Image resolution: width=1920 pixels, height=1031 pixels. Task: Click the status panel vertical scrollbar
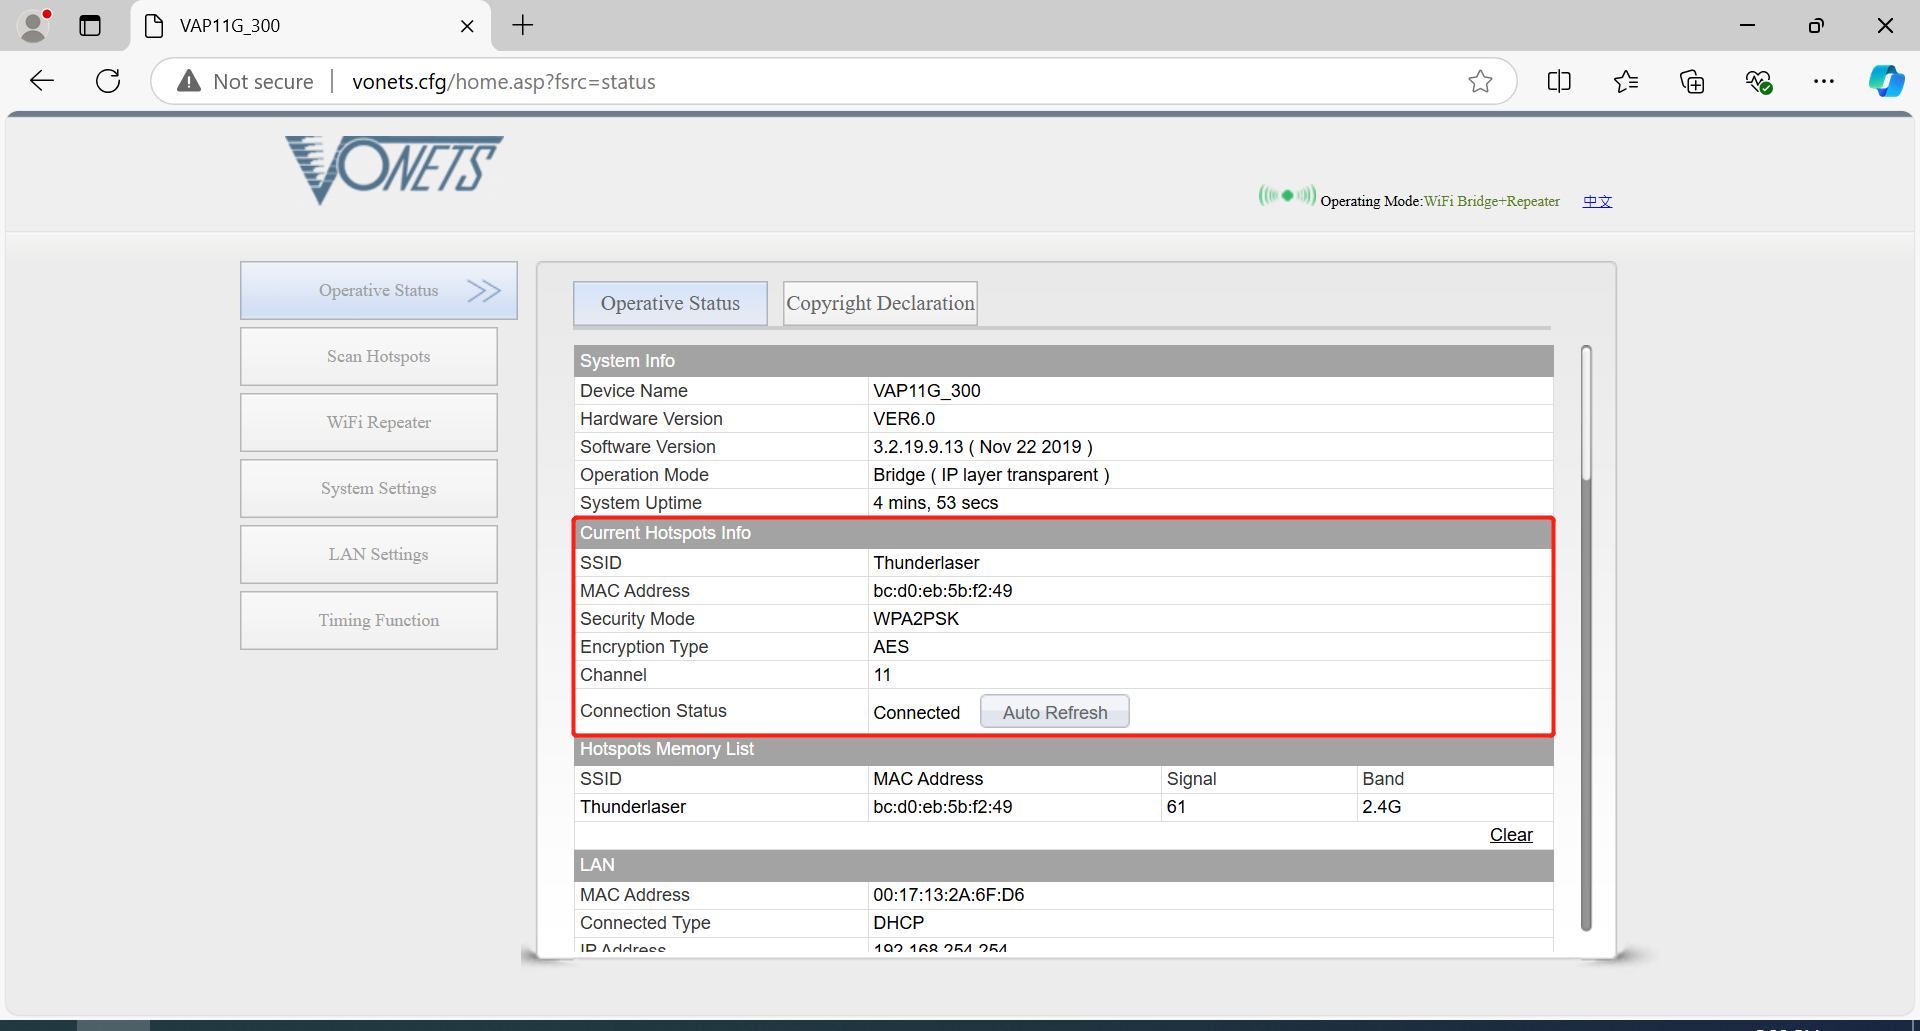(1586, 638)
